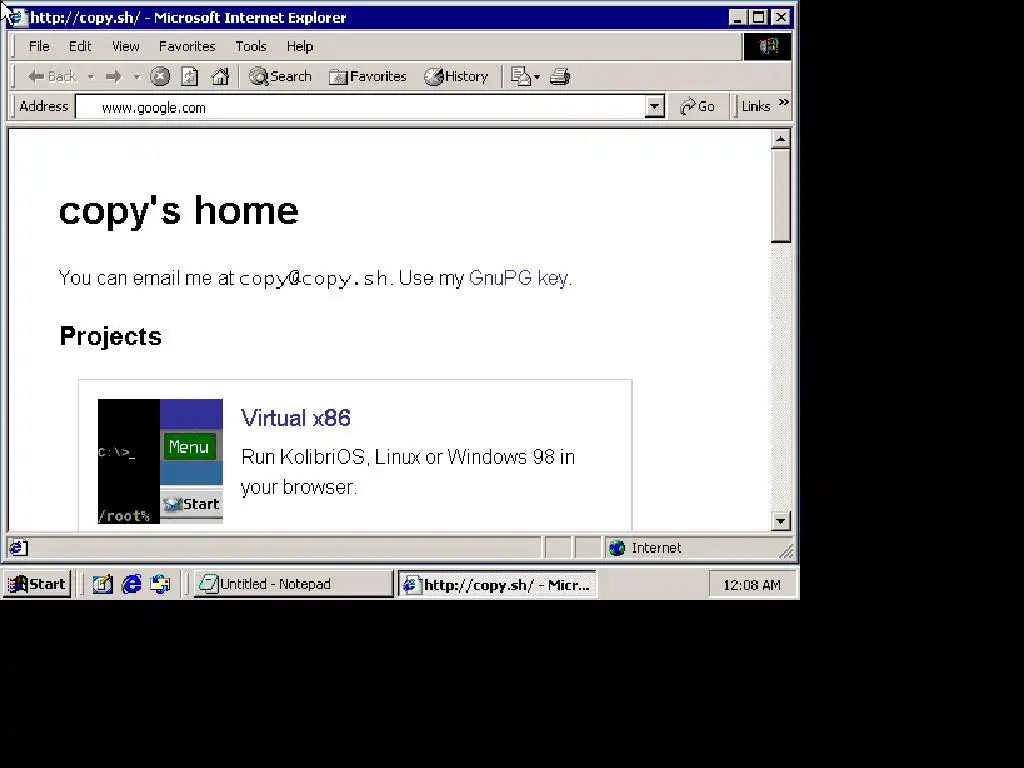Click the Internet zone globe icon

(617, 548)
